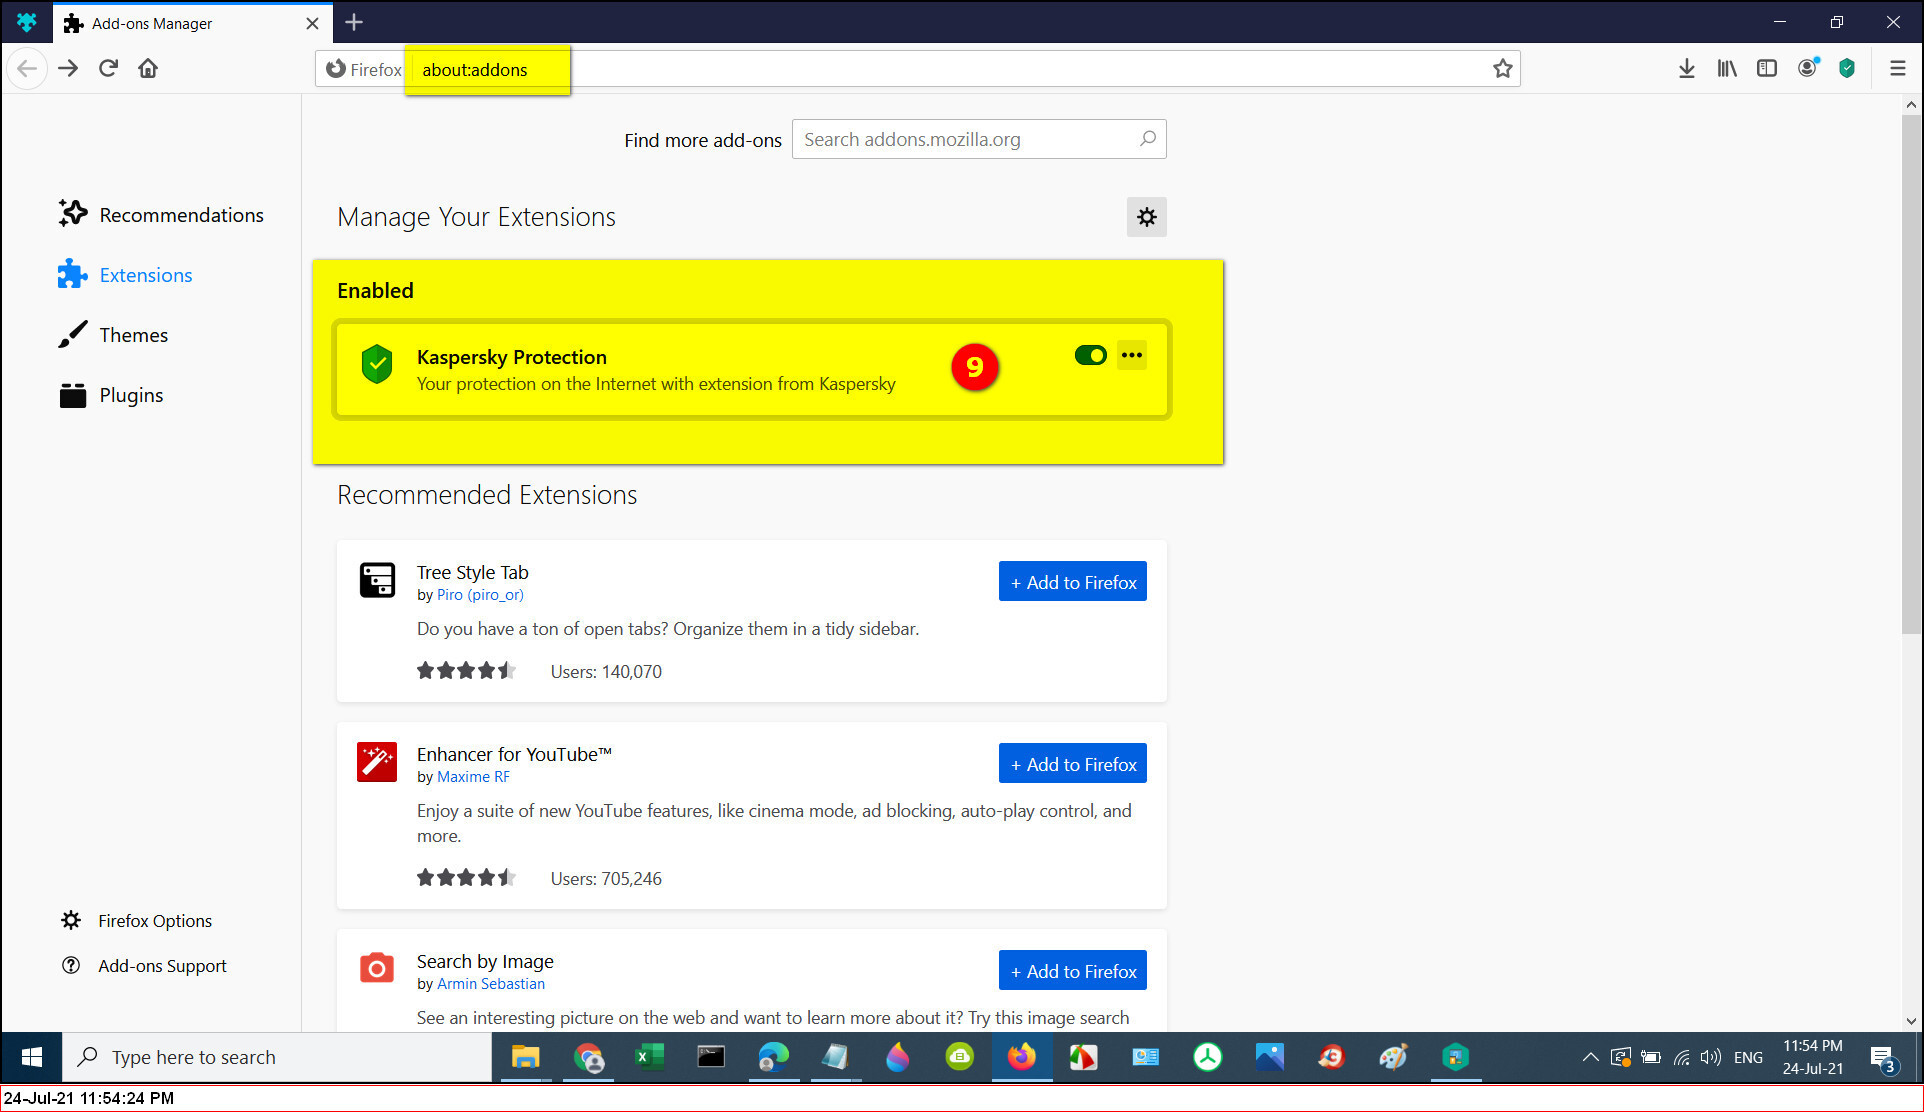The width and height of the screenshot is (1924, 1112).
Task: Open the Firefox hamburger menu
Action: click(x=1897, y=69)
